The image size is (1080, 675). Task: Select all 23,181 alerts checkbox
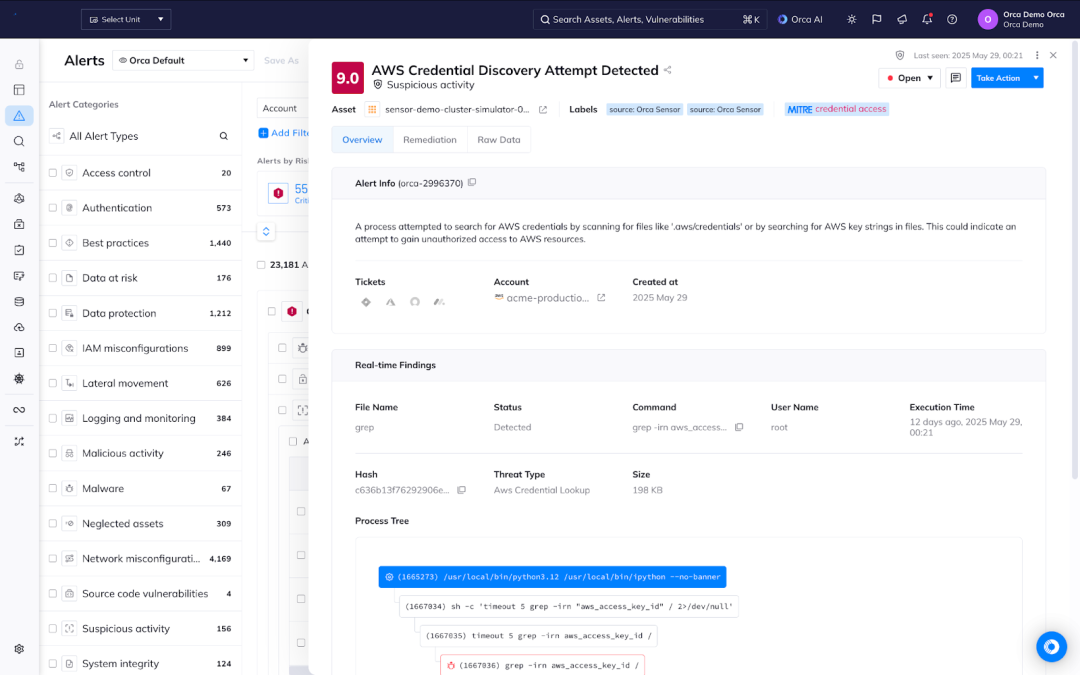[x=261, y=264]
